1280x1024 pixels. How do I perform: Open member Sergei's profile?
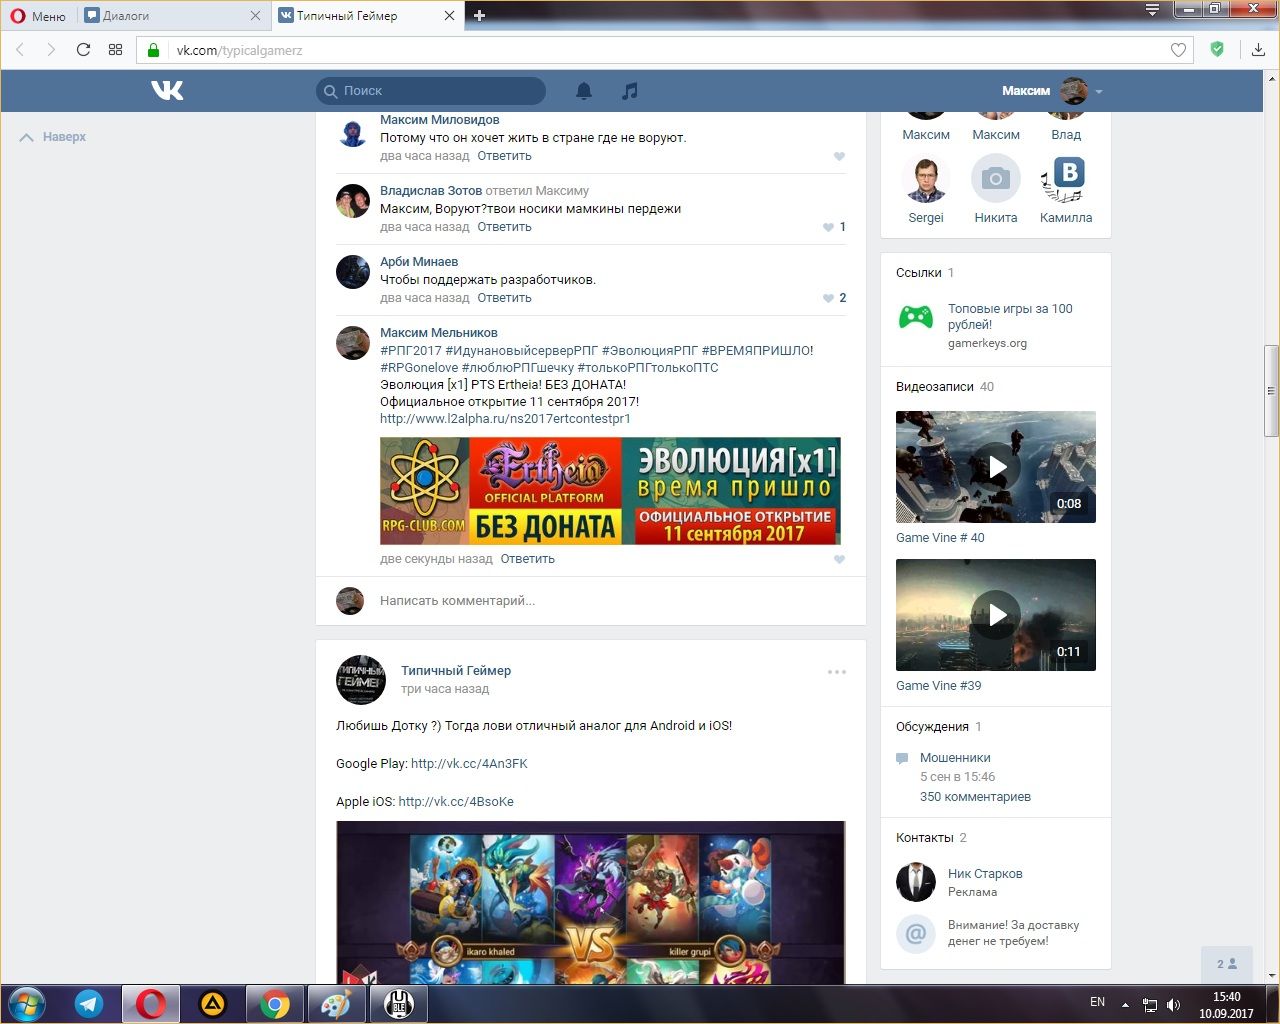point(926,189)
